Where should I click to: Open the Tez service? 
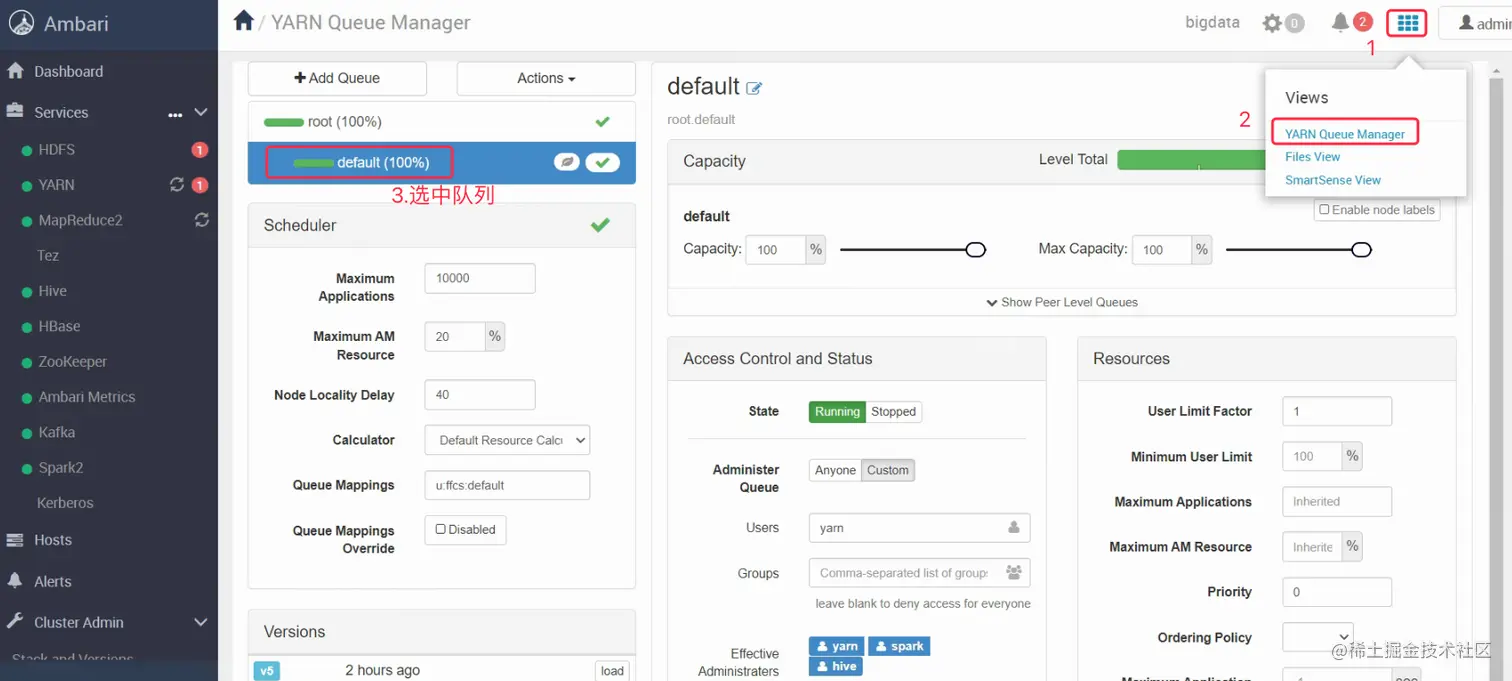point(48,255)
